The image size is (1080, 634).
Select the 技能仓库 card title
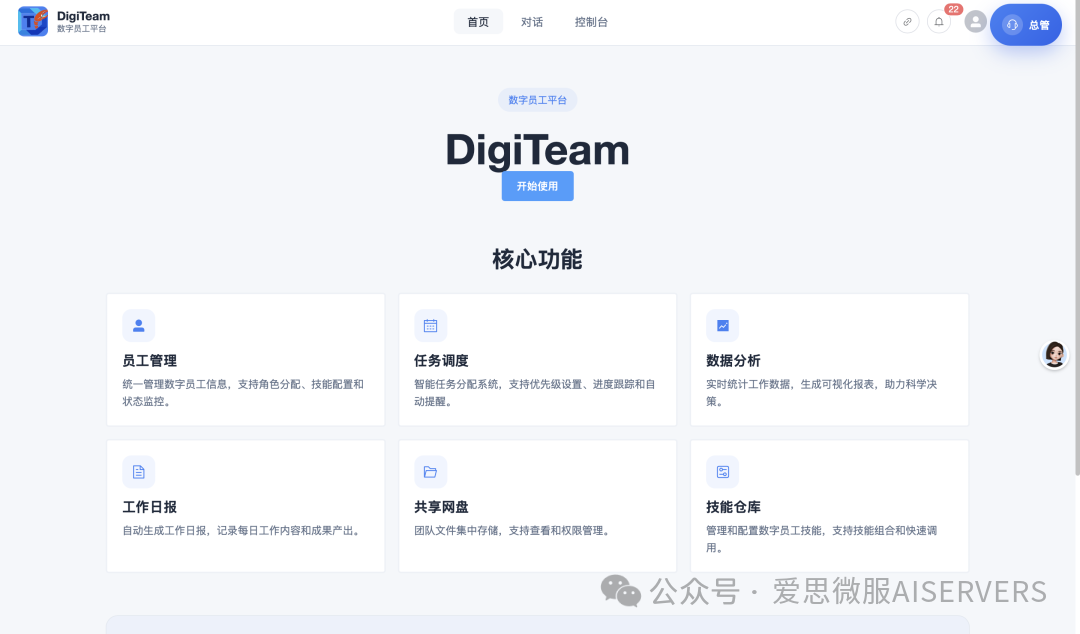point(734,507)
